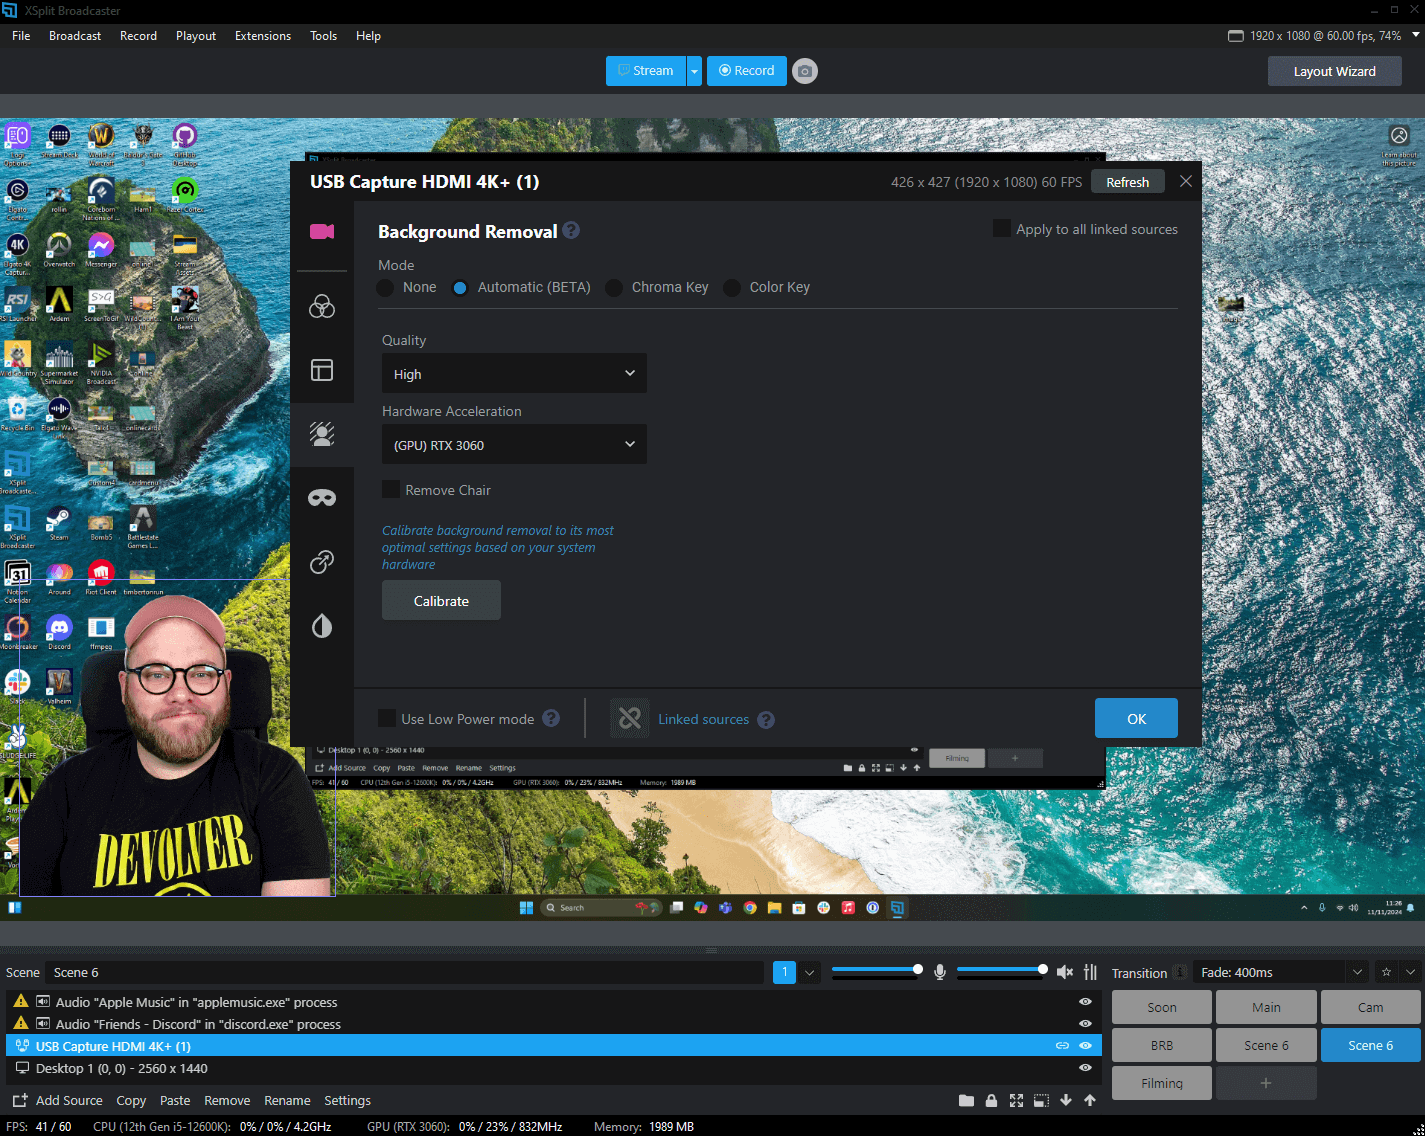Screen dimensions: 1425x1136
Task: Open the Broadcast menu
Action: (75, 35)
